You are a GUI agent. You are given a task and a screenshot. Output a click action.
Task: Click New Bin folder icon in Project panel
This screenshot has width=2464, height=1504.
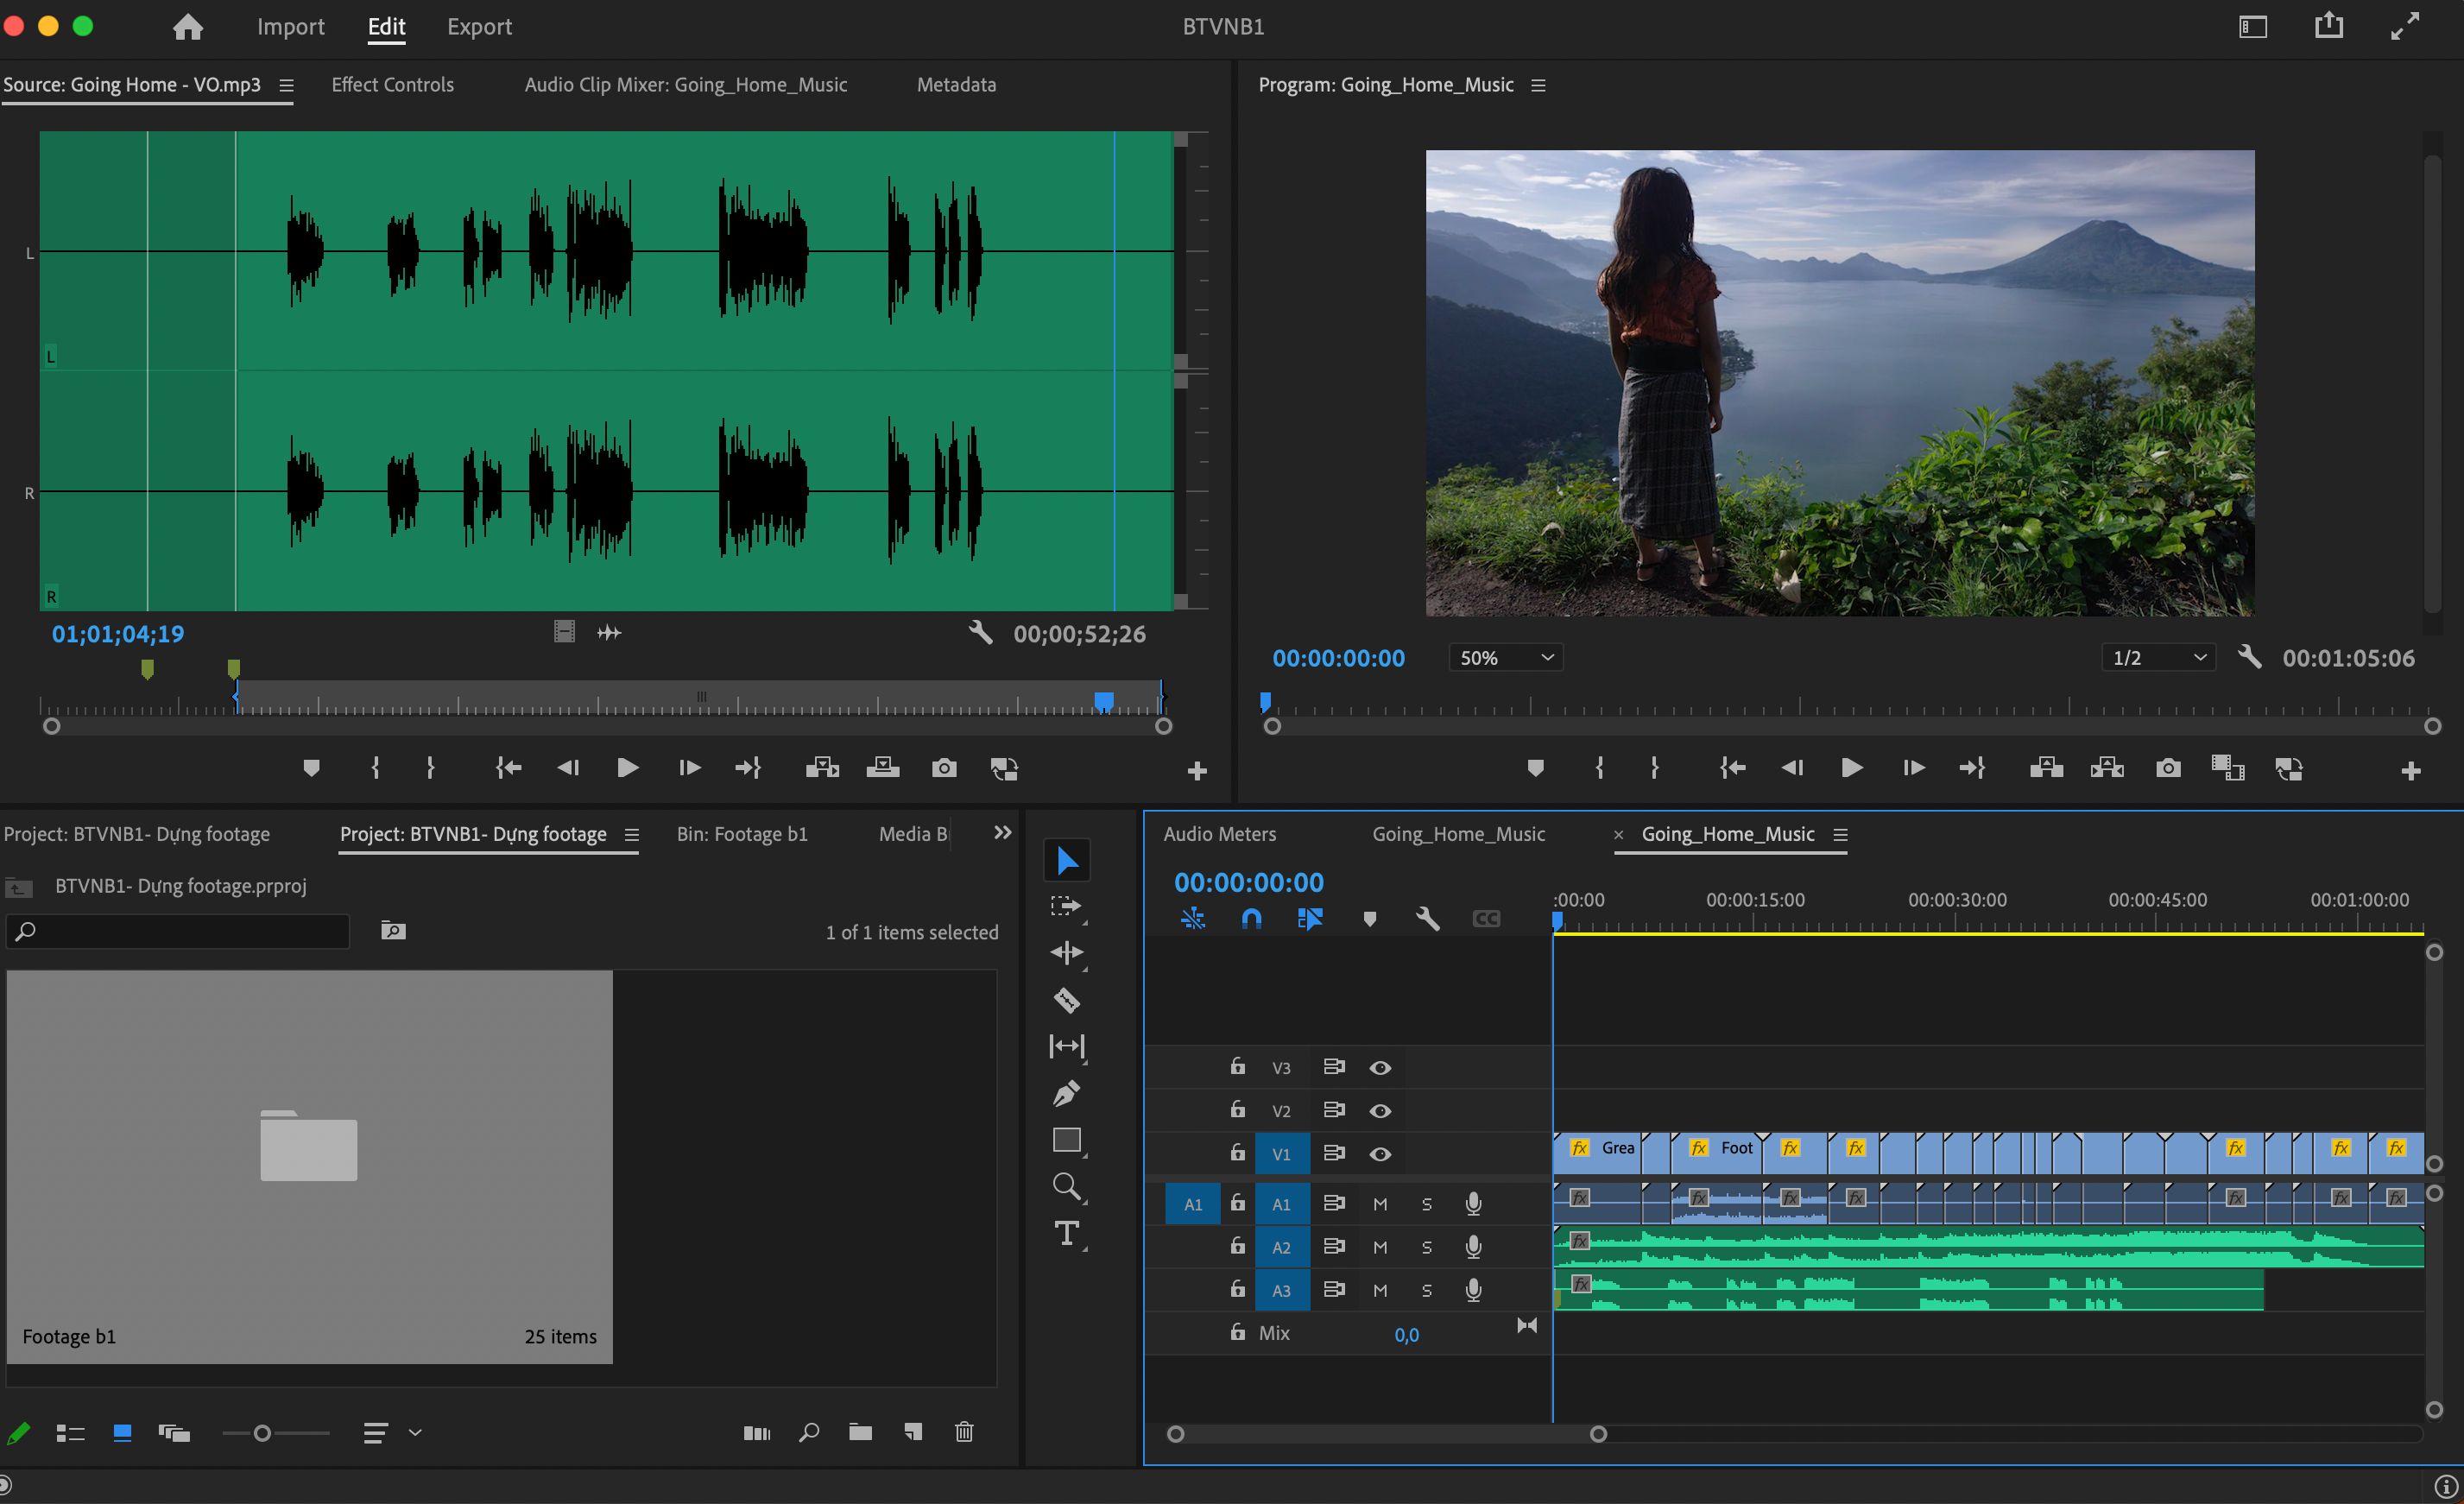pos(860,1432)
